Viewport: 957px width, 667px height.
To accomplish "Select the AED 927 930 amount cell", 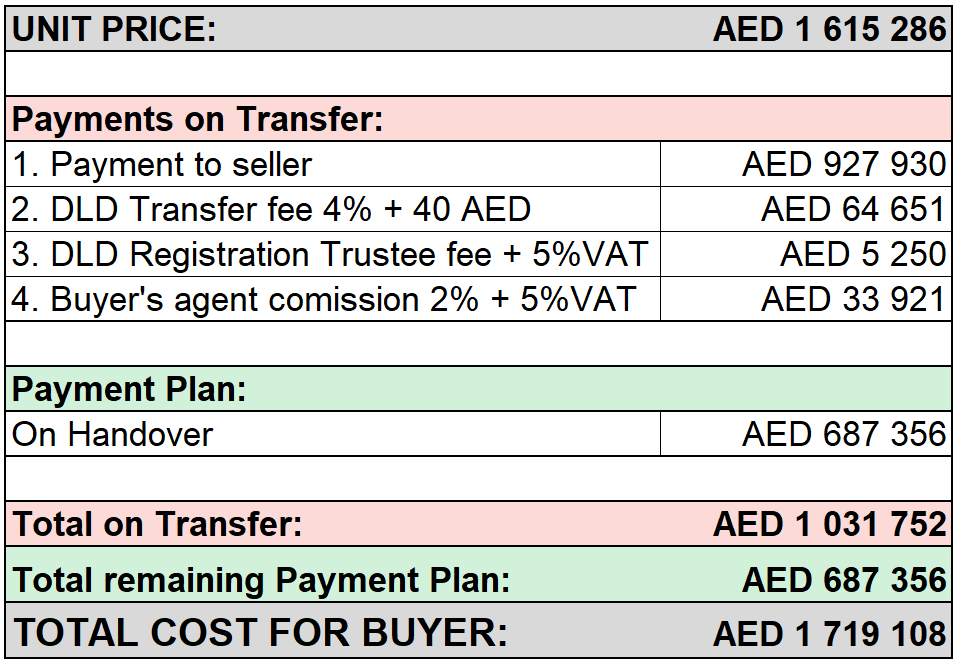I will point(806,164).
